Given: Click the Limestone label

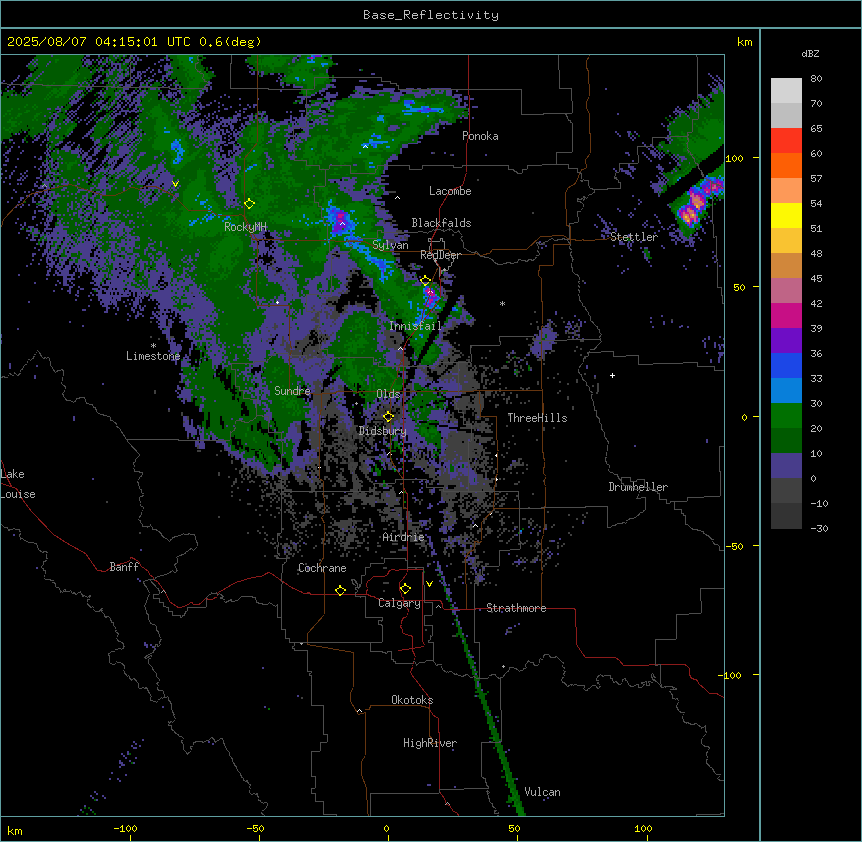Looking at the screenshot, I should coord(153,356).
